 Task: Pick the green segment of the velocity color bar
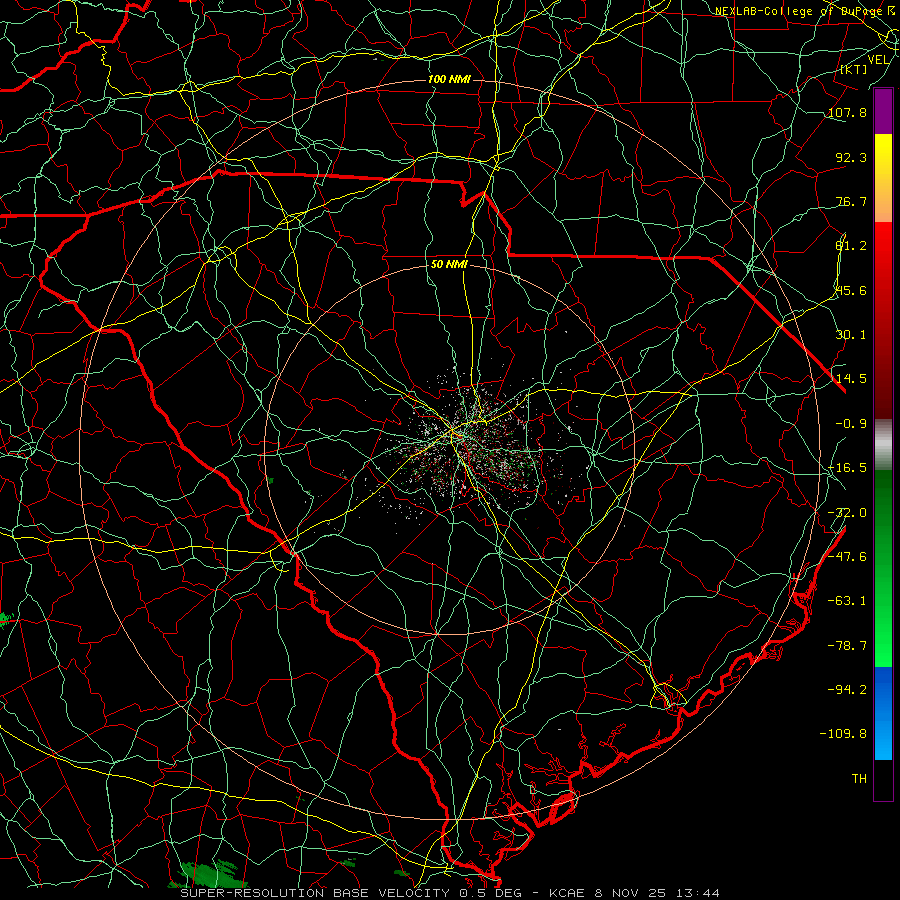[883, 568]
